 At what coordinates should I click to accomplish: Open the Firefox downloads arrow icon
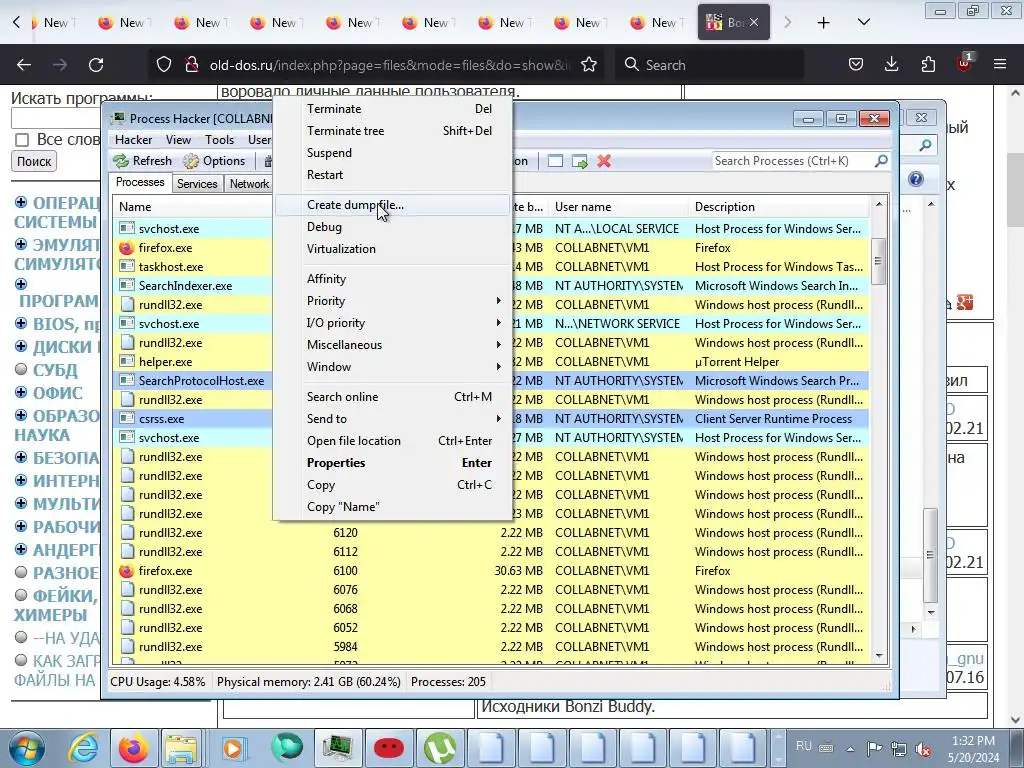point(891,65)
